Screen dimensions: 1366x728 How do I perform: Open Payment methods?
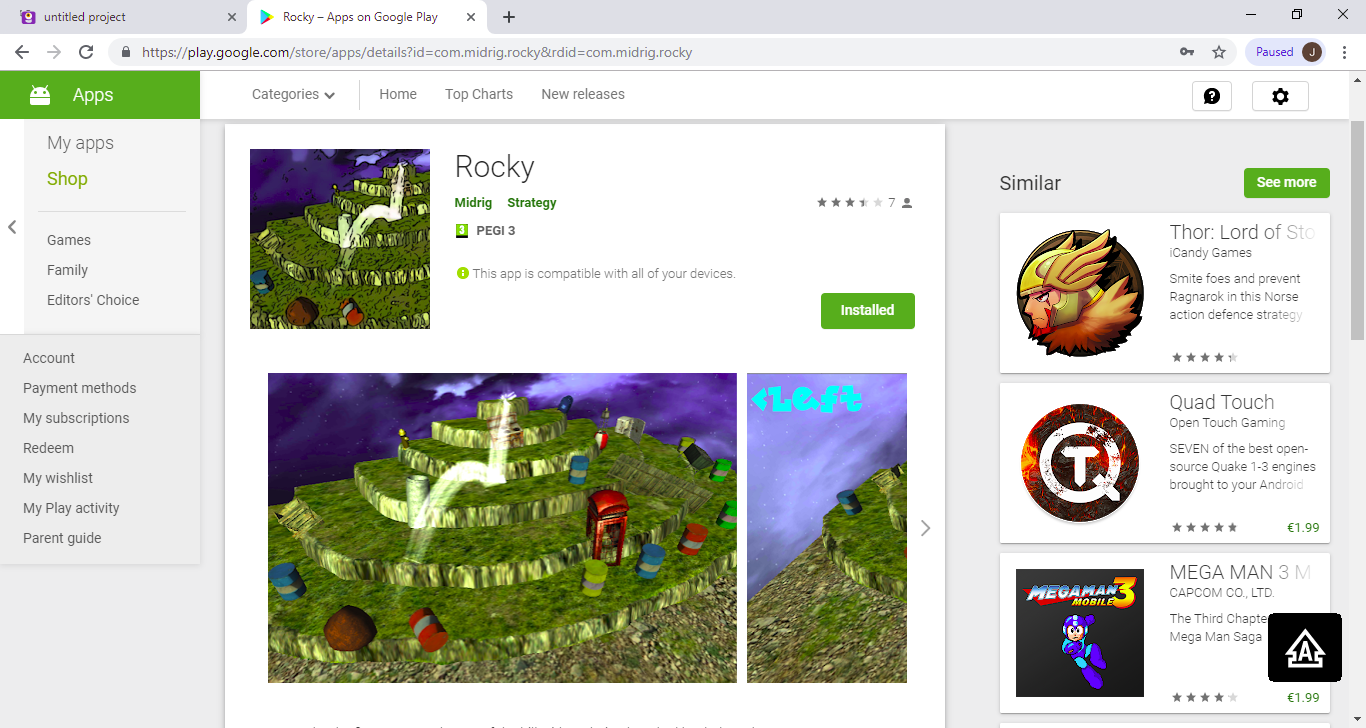click(80, 388)
